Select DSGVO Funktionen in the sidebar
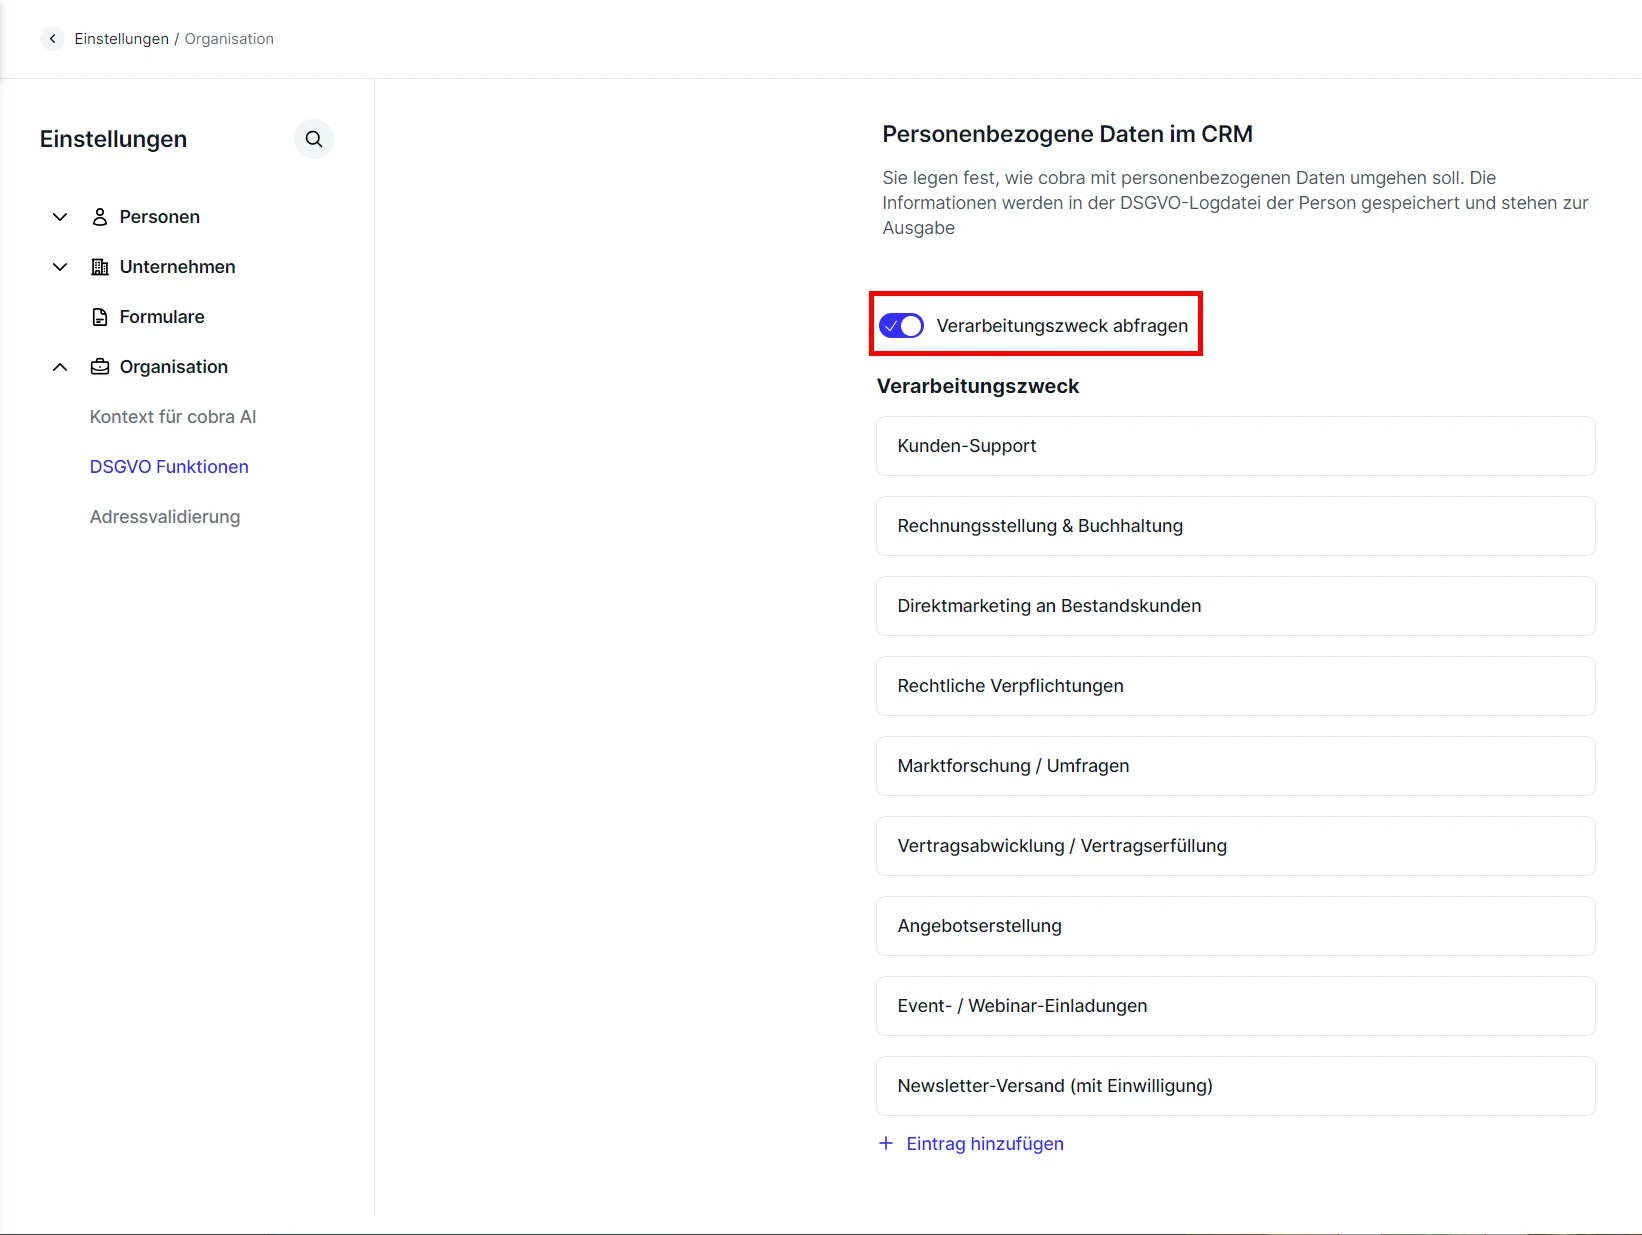 [168, 466]
